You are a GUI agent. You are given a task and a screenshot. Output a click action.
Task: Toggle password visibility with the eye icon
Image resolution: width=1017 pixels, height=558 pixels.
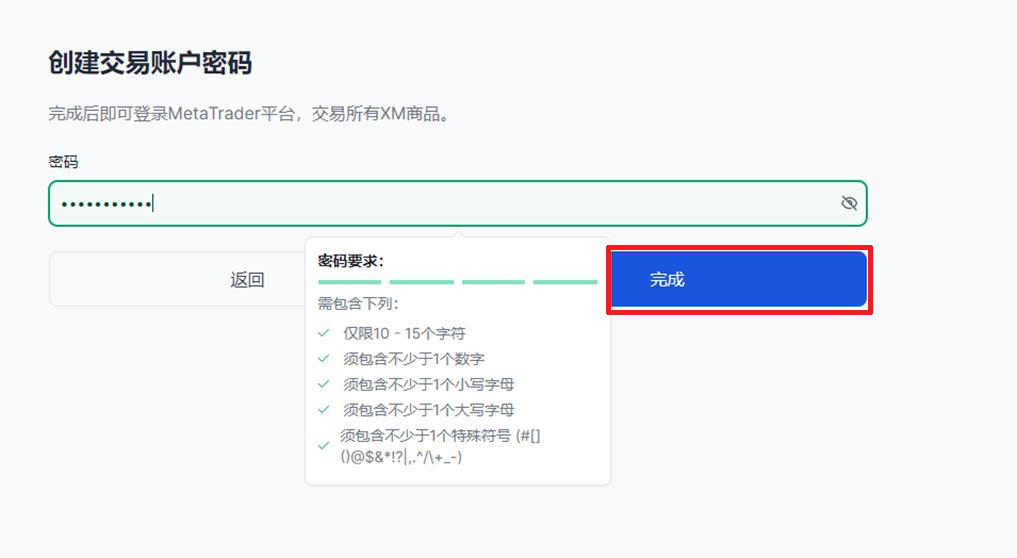coord(849,204)
